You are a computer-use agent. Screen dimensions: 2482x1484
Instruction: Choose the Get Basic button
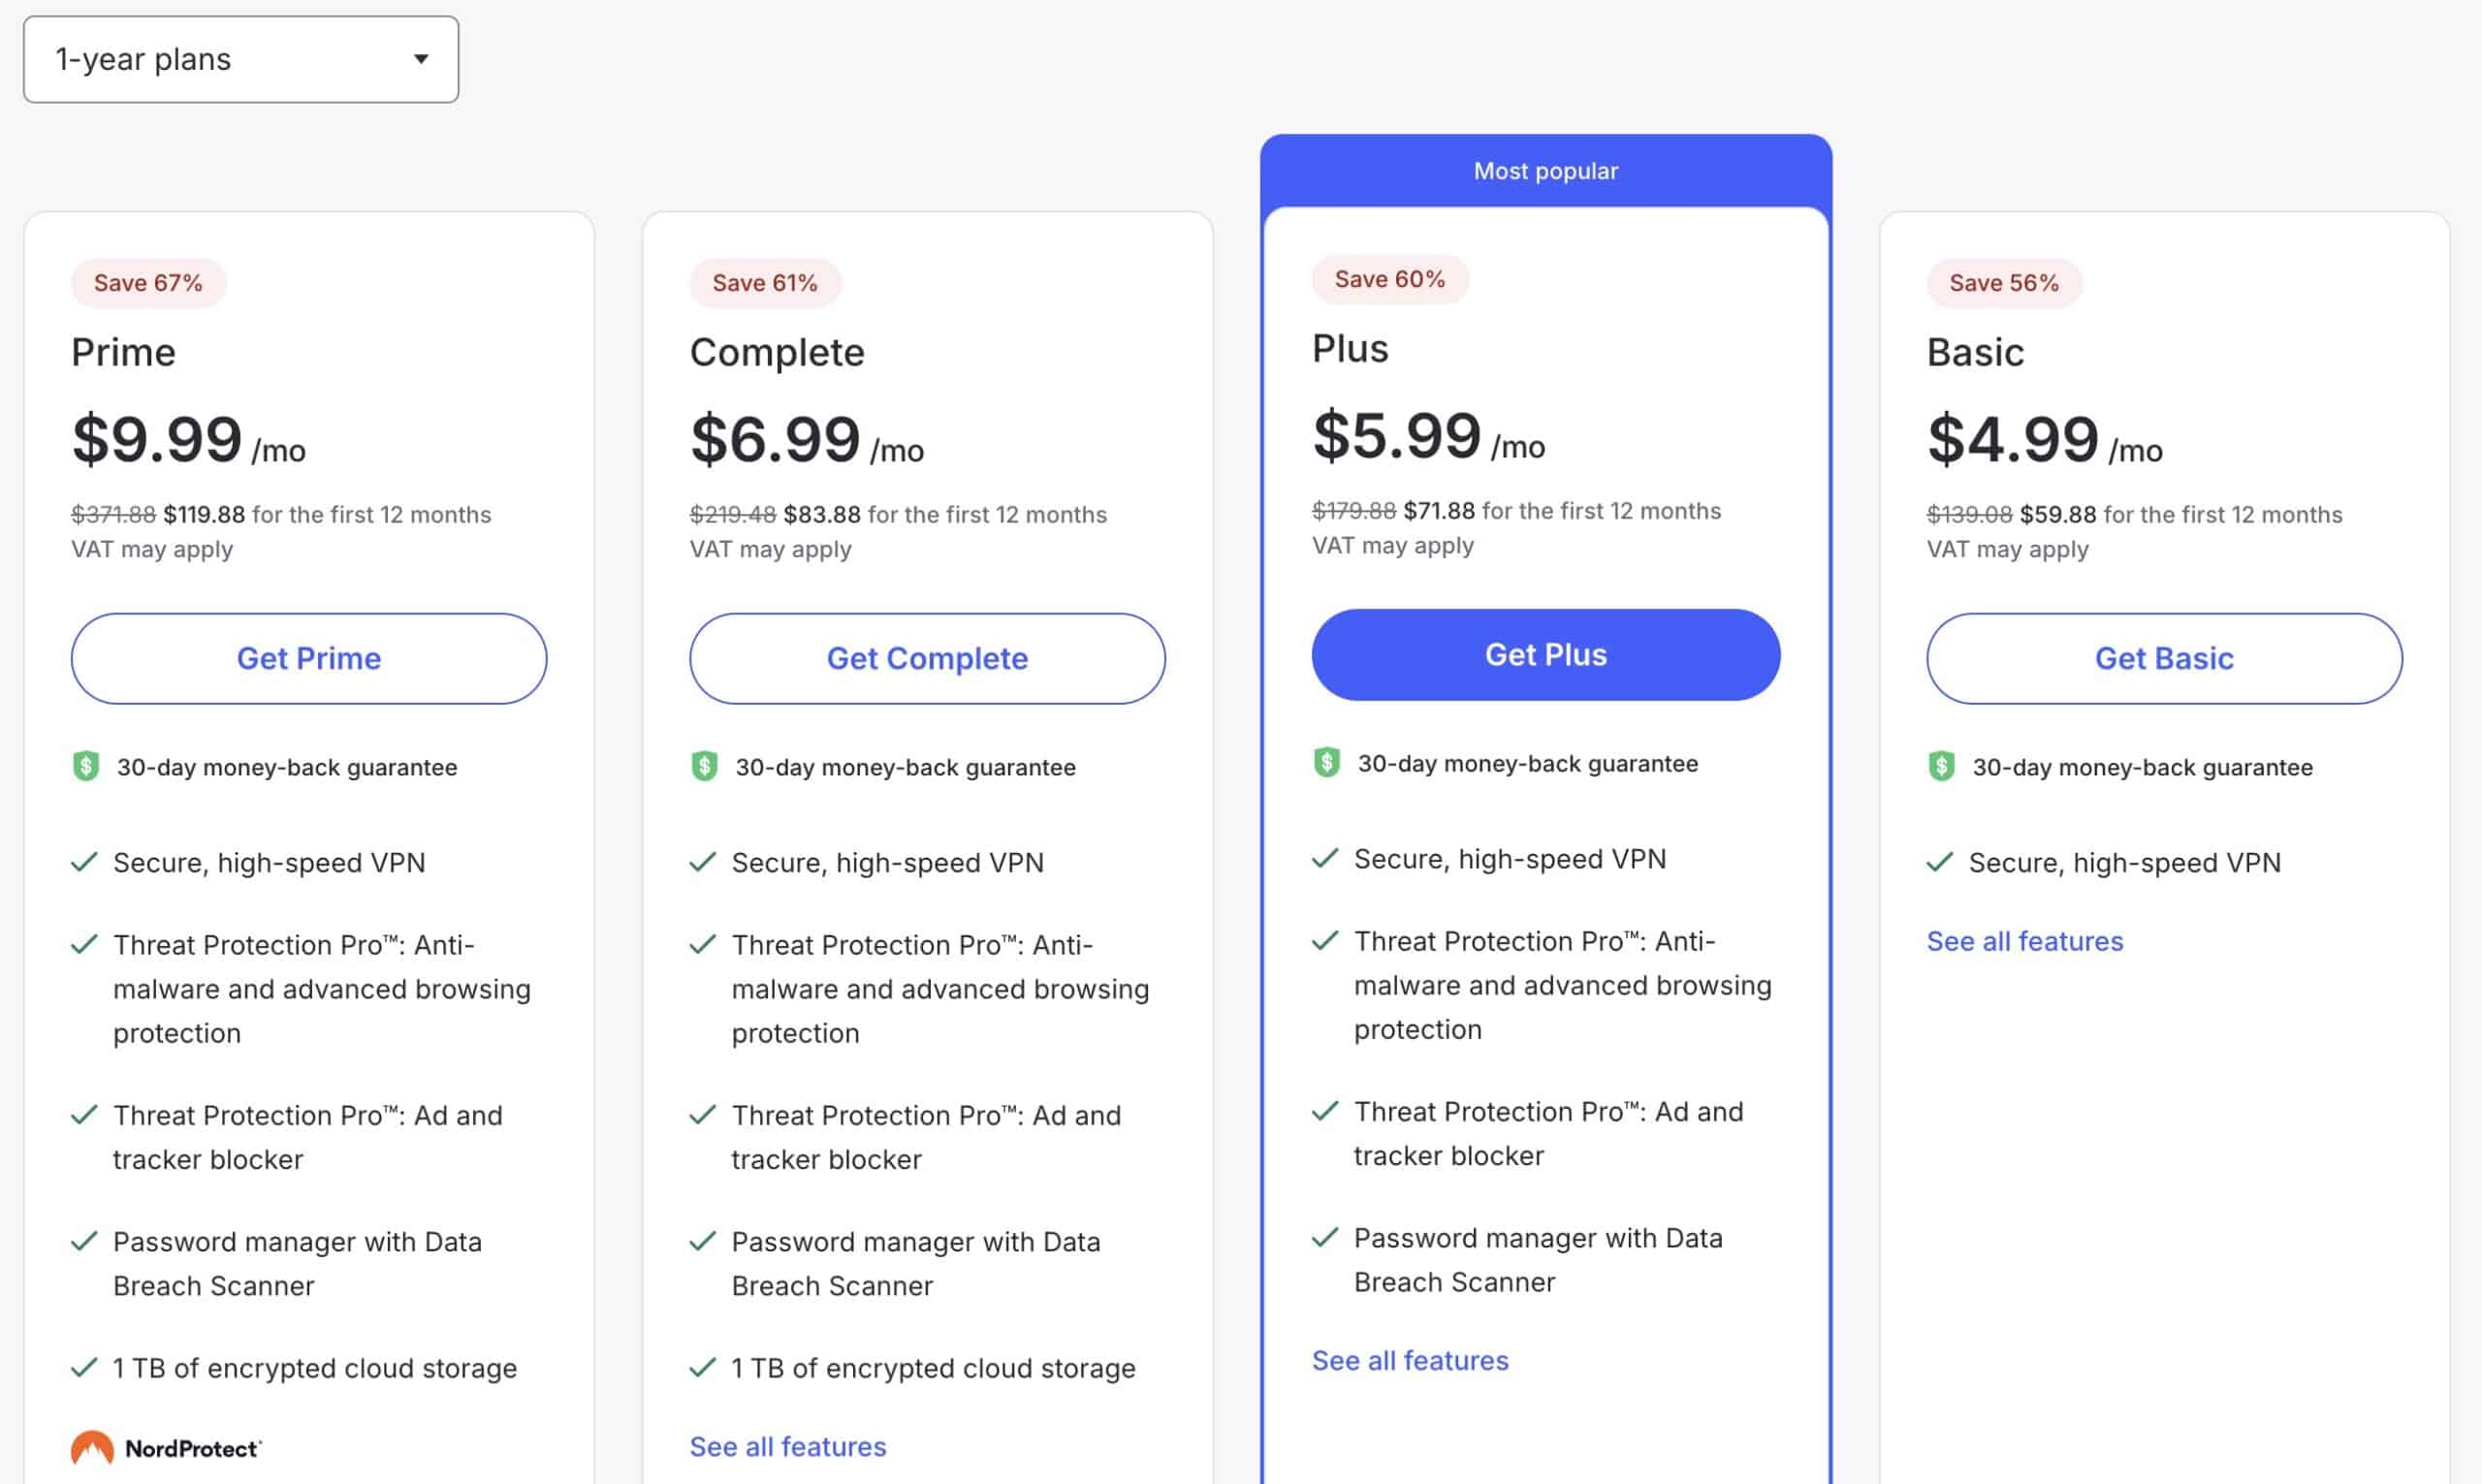tap(2164, 658)
